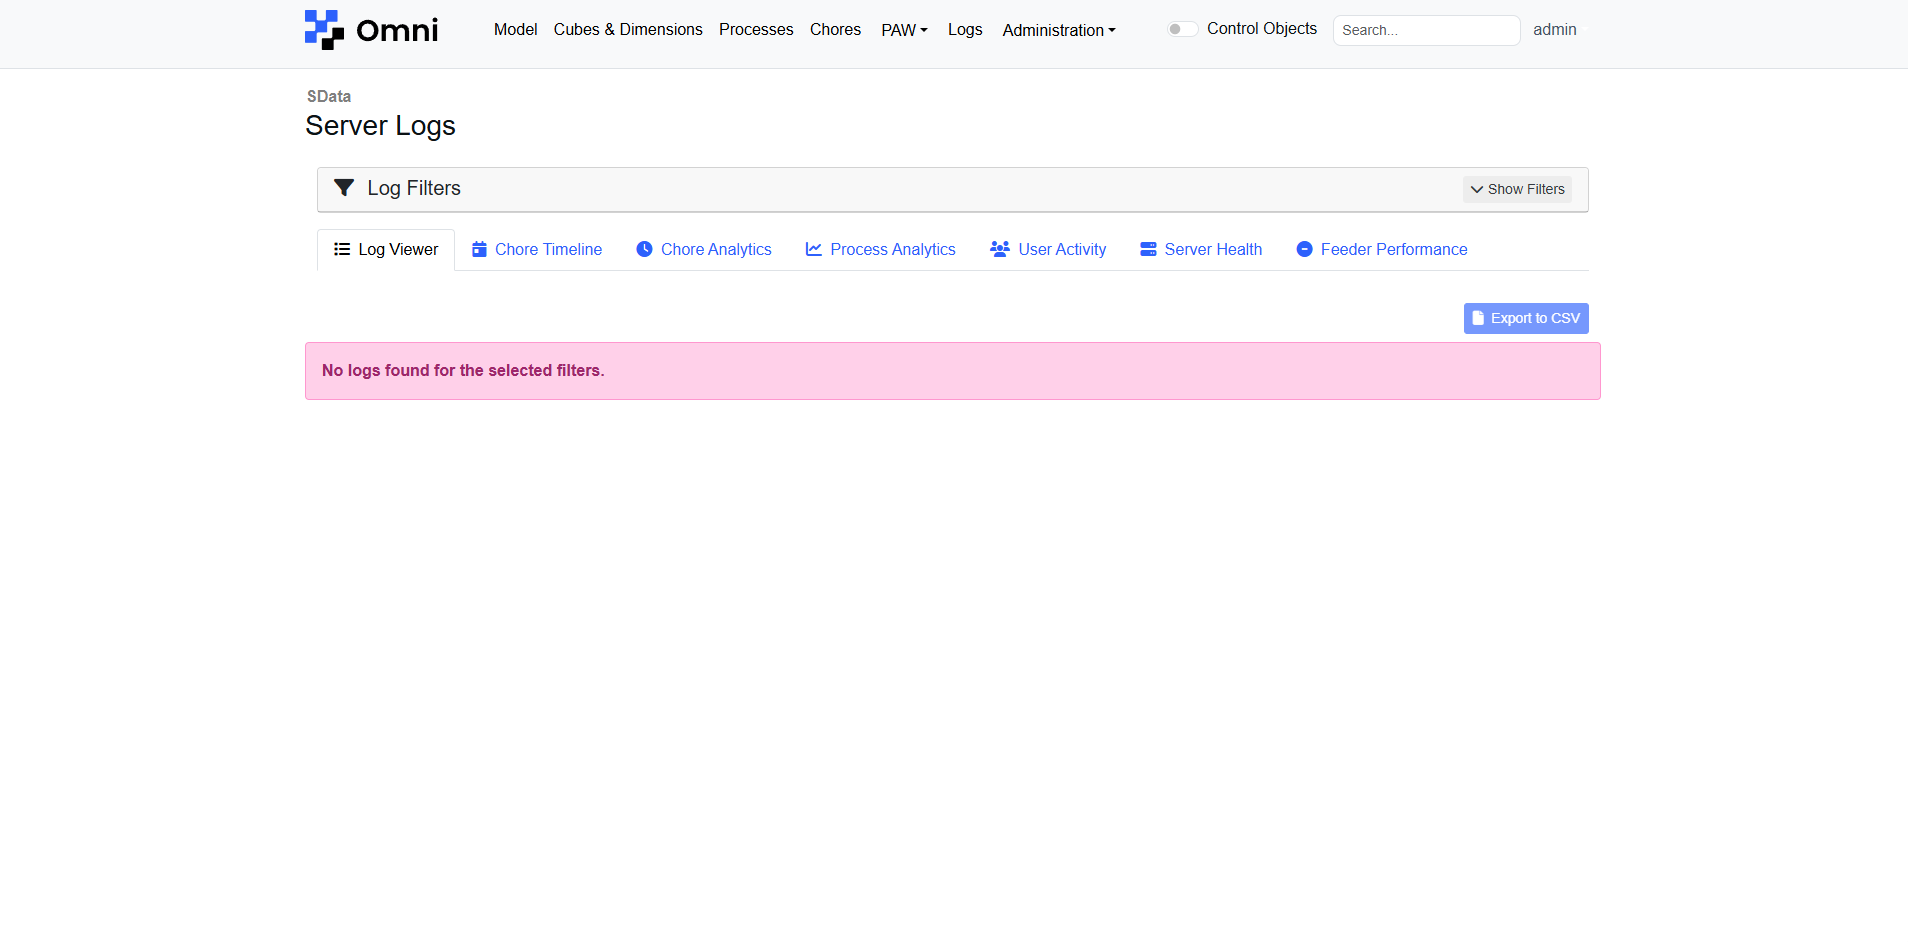Focus the Search input field
Screen dimensions: 1908x942
click(x=1426, y=30)
